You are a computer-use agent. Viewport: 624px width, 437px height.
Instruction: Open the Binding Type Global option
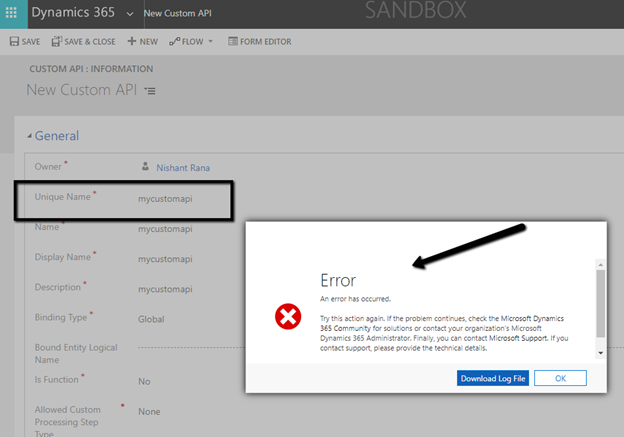[x=151, y=319]
